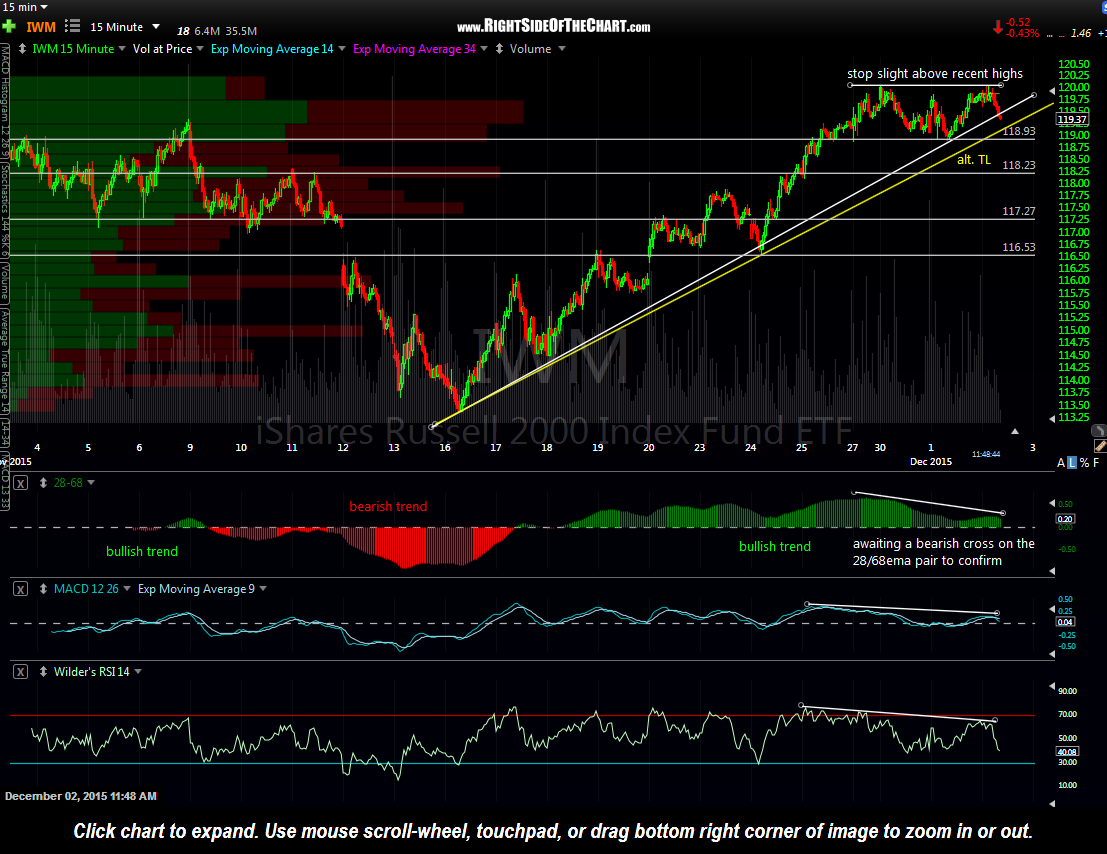Toggle the A auto scale option
1107x854 pixels.
[1061, 462]
